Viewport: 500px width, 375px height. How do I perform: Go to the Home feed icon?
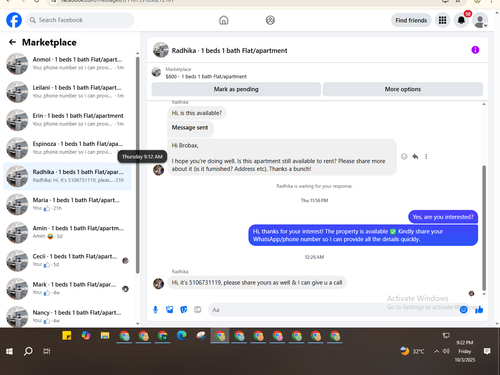[224, 20]
